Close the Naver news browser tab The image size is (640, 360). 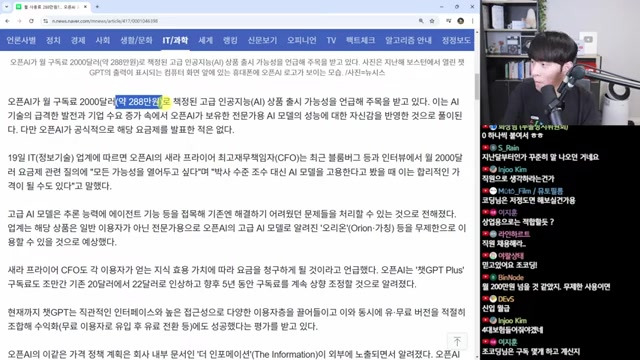click(x=85, y=7)
